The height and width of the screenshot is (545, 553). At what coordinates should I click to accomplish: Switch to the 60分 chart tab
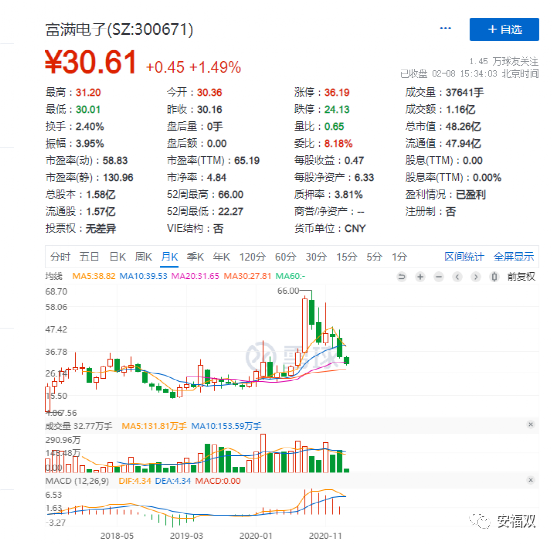coord(286,257)
